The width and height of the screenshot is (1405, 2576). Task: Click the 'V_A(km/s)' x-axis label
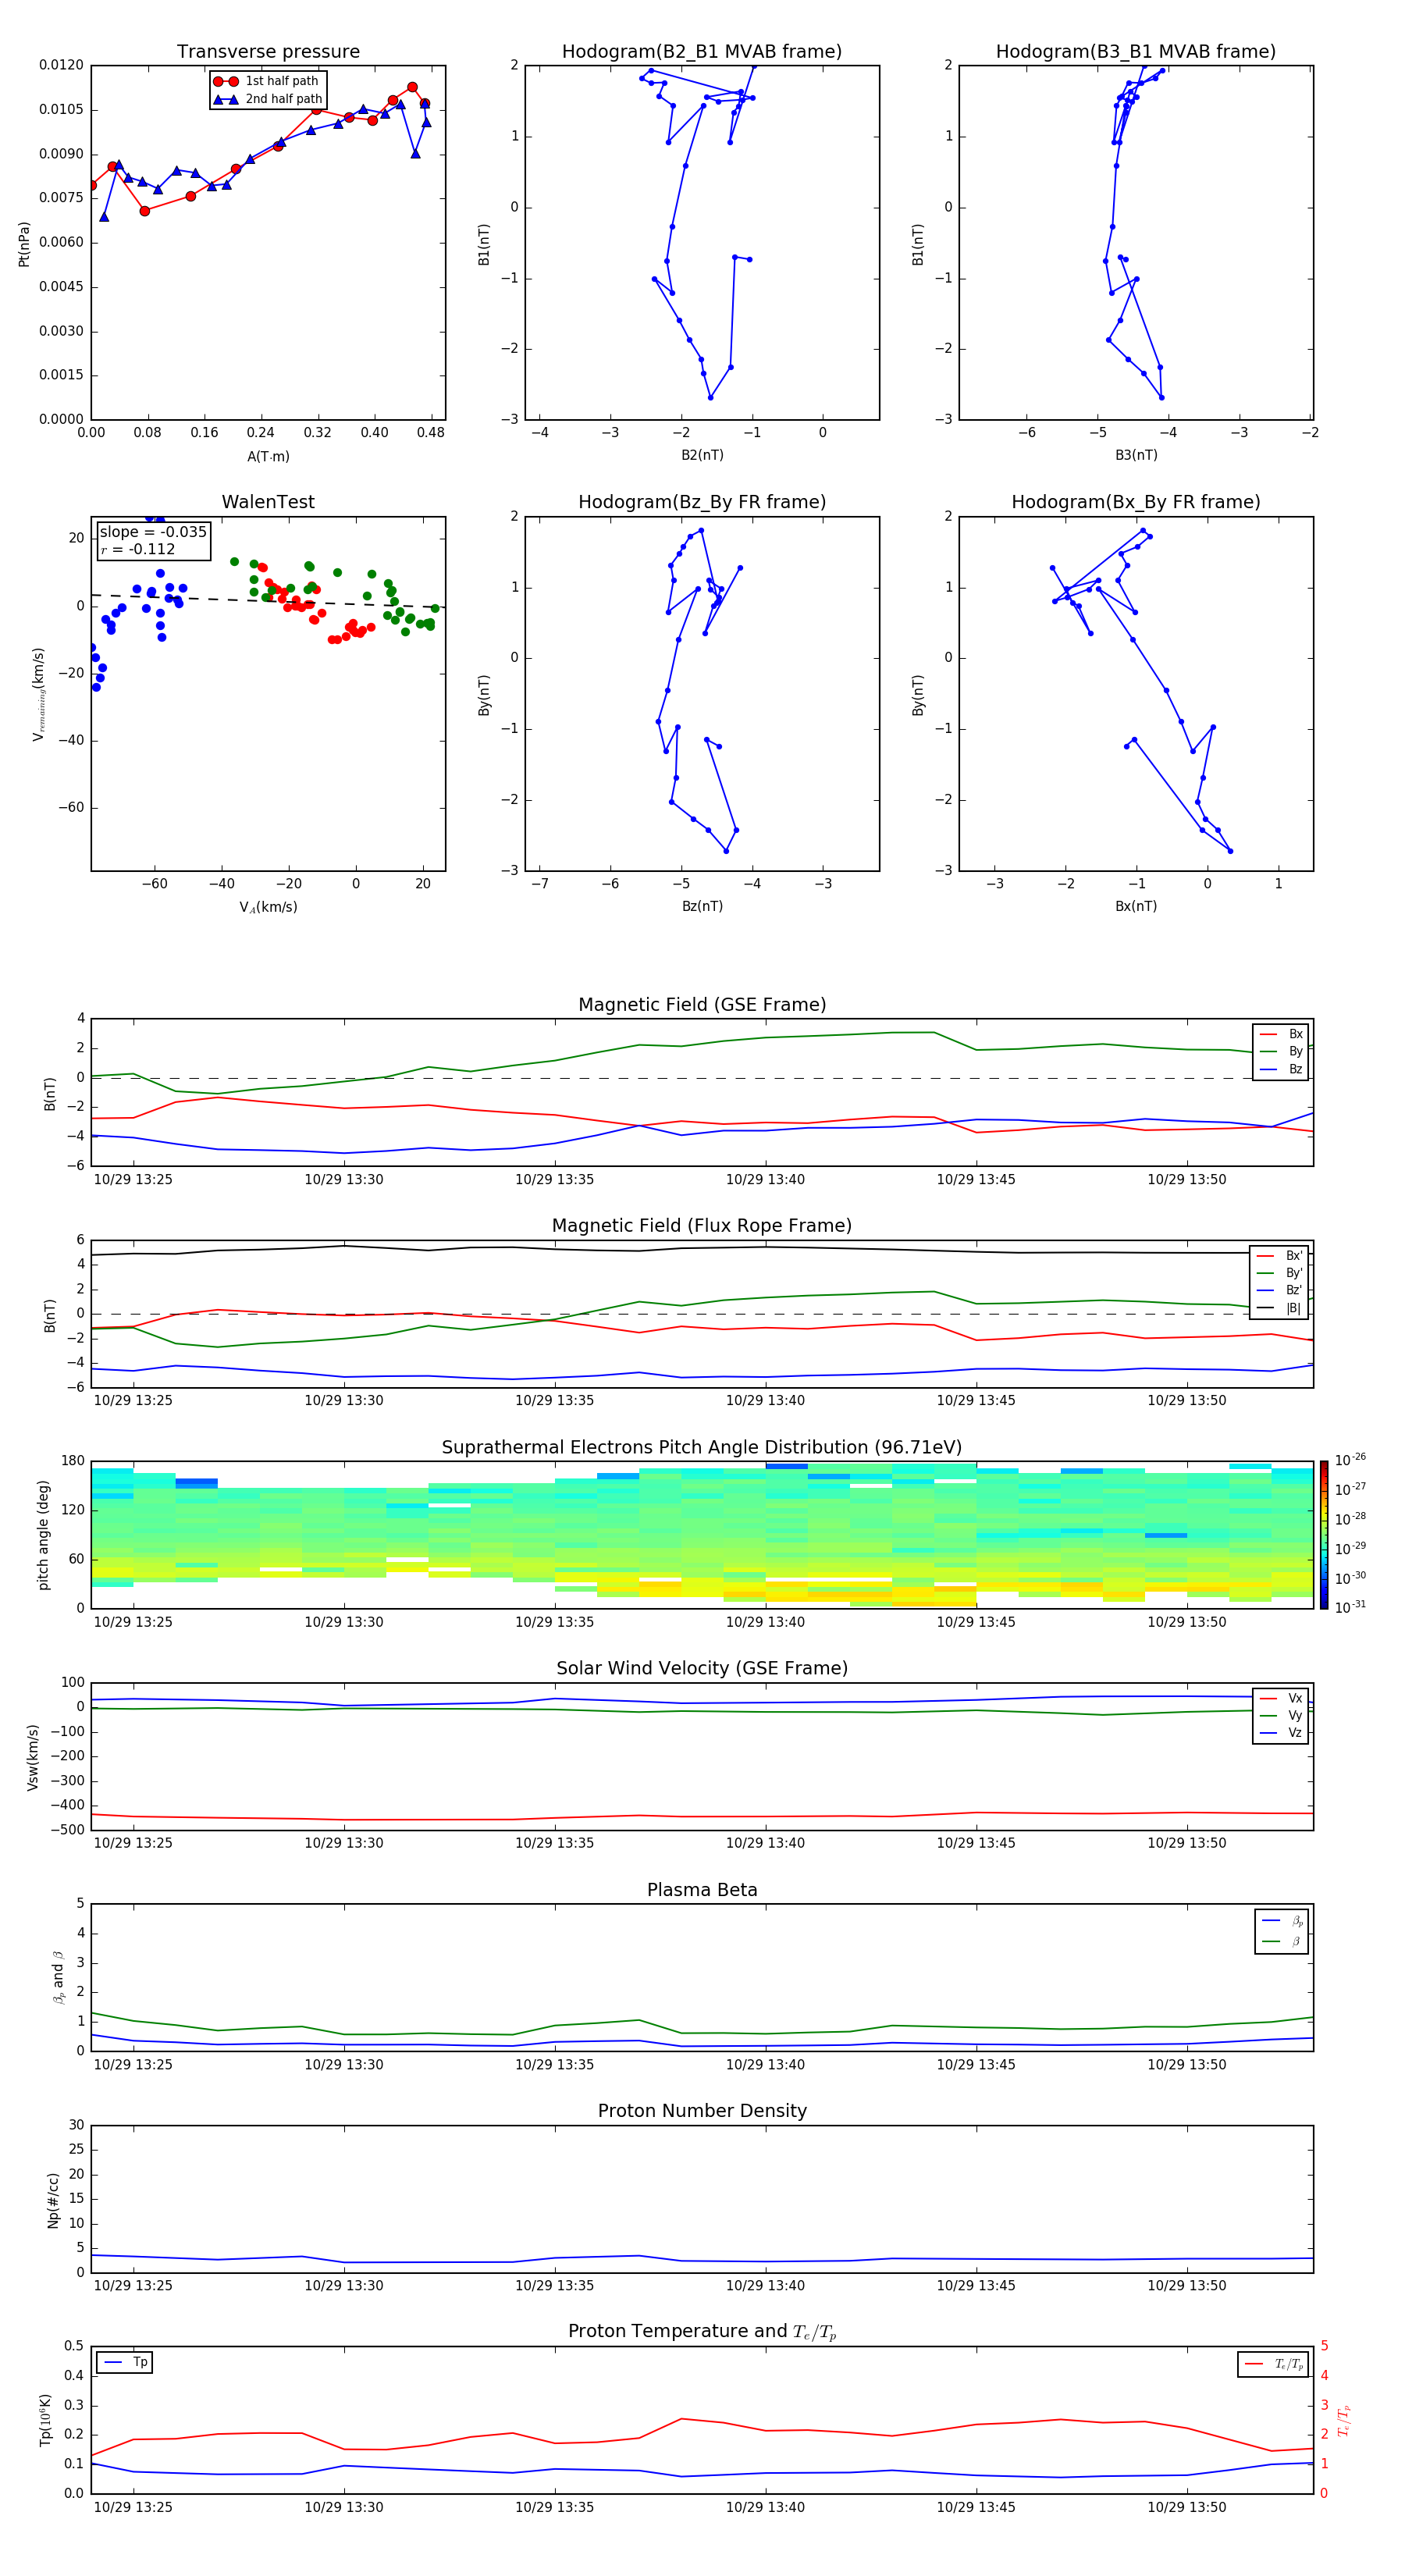click(x=268, y=907)
